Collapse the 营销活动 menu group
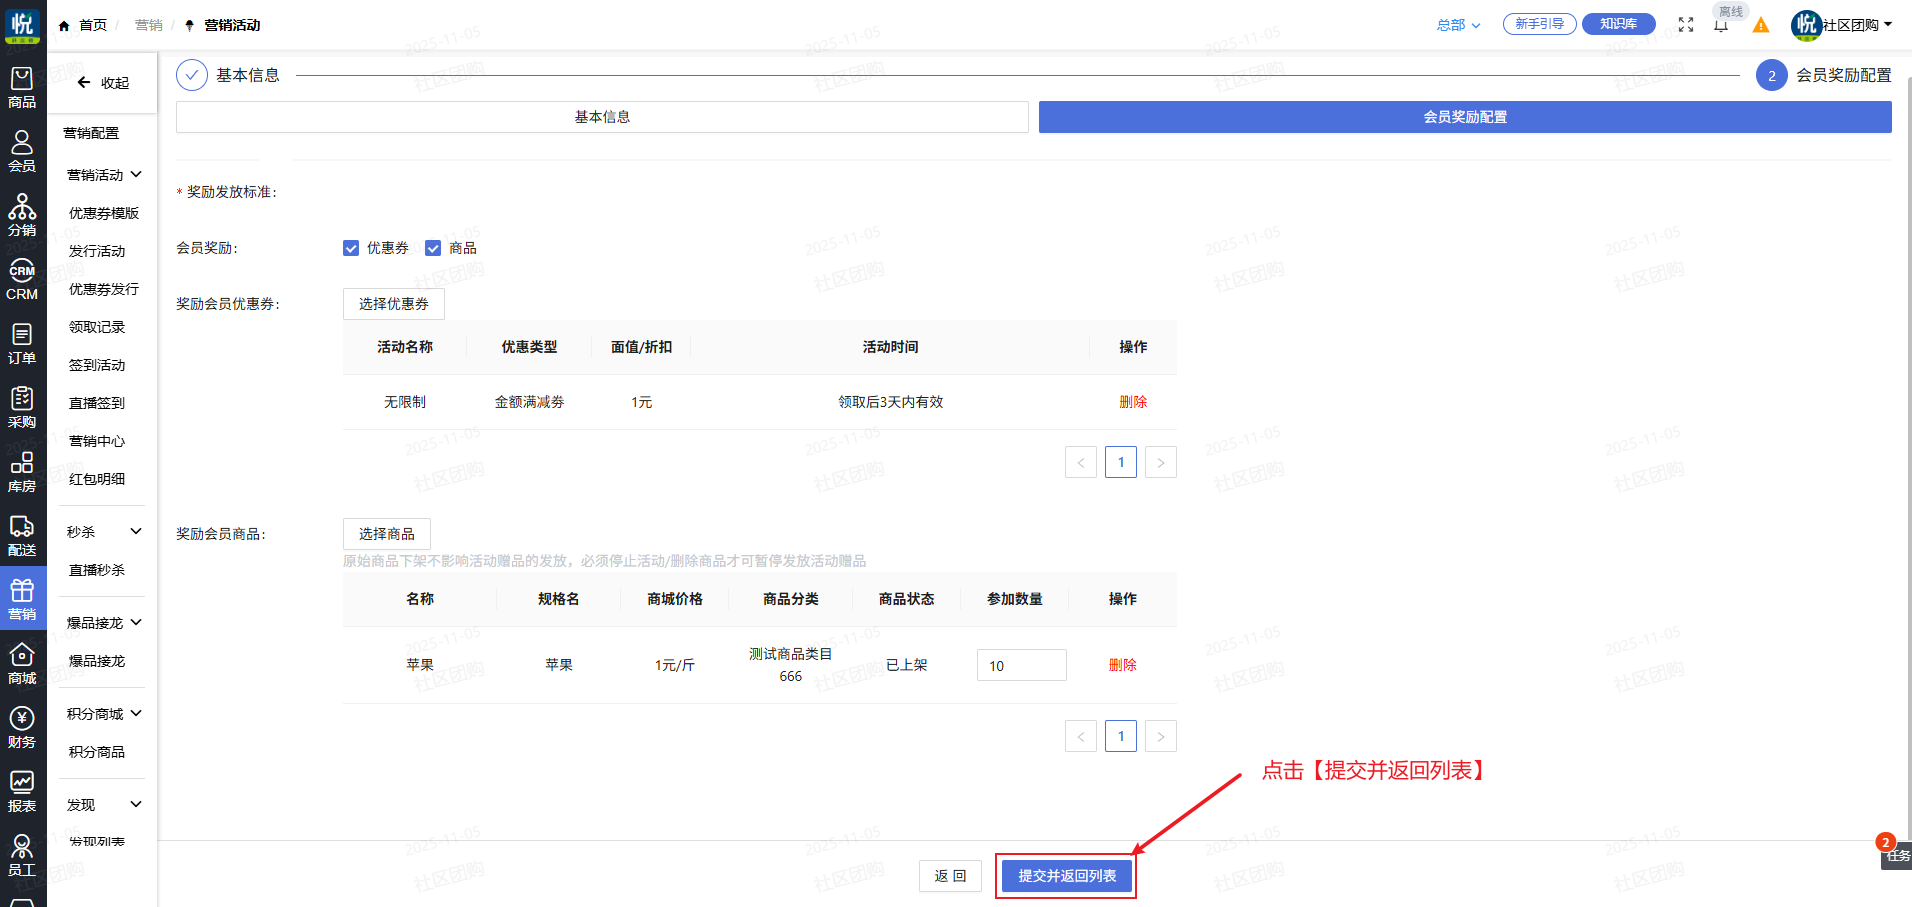Viewport: 1912px width, 907px height. pos(104,175)
